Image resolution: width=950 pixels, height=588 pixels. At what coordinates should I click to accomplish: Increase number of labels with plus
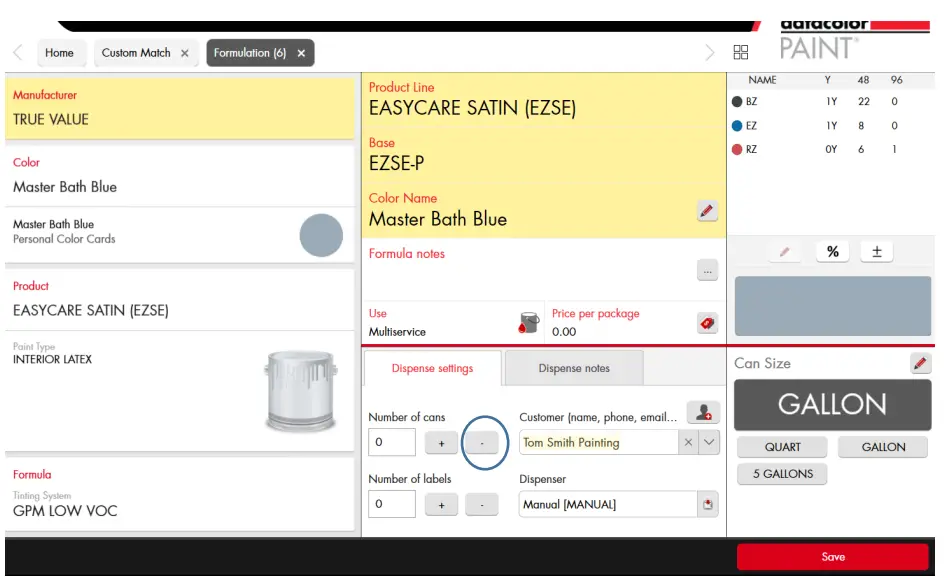(441, 505)
